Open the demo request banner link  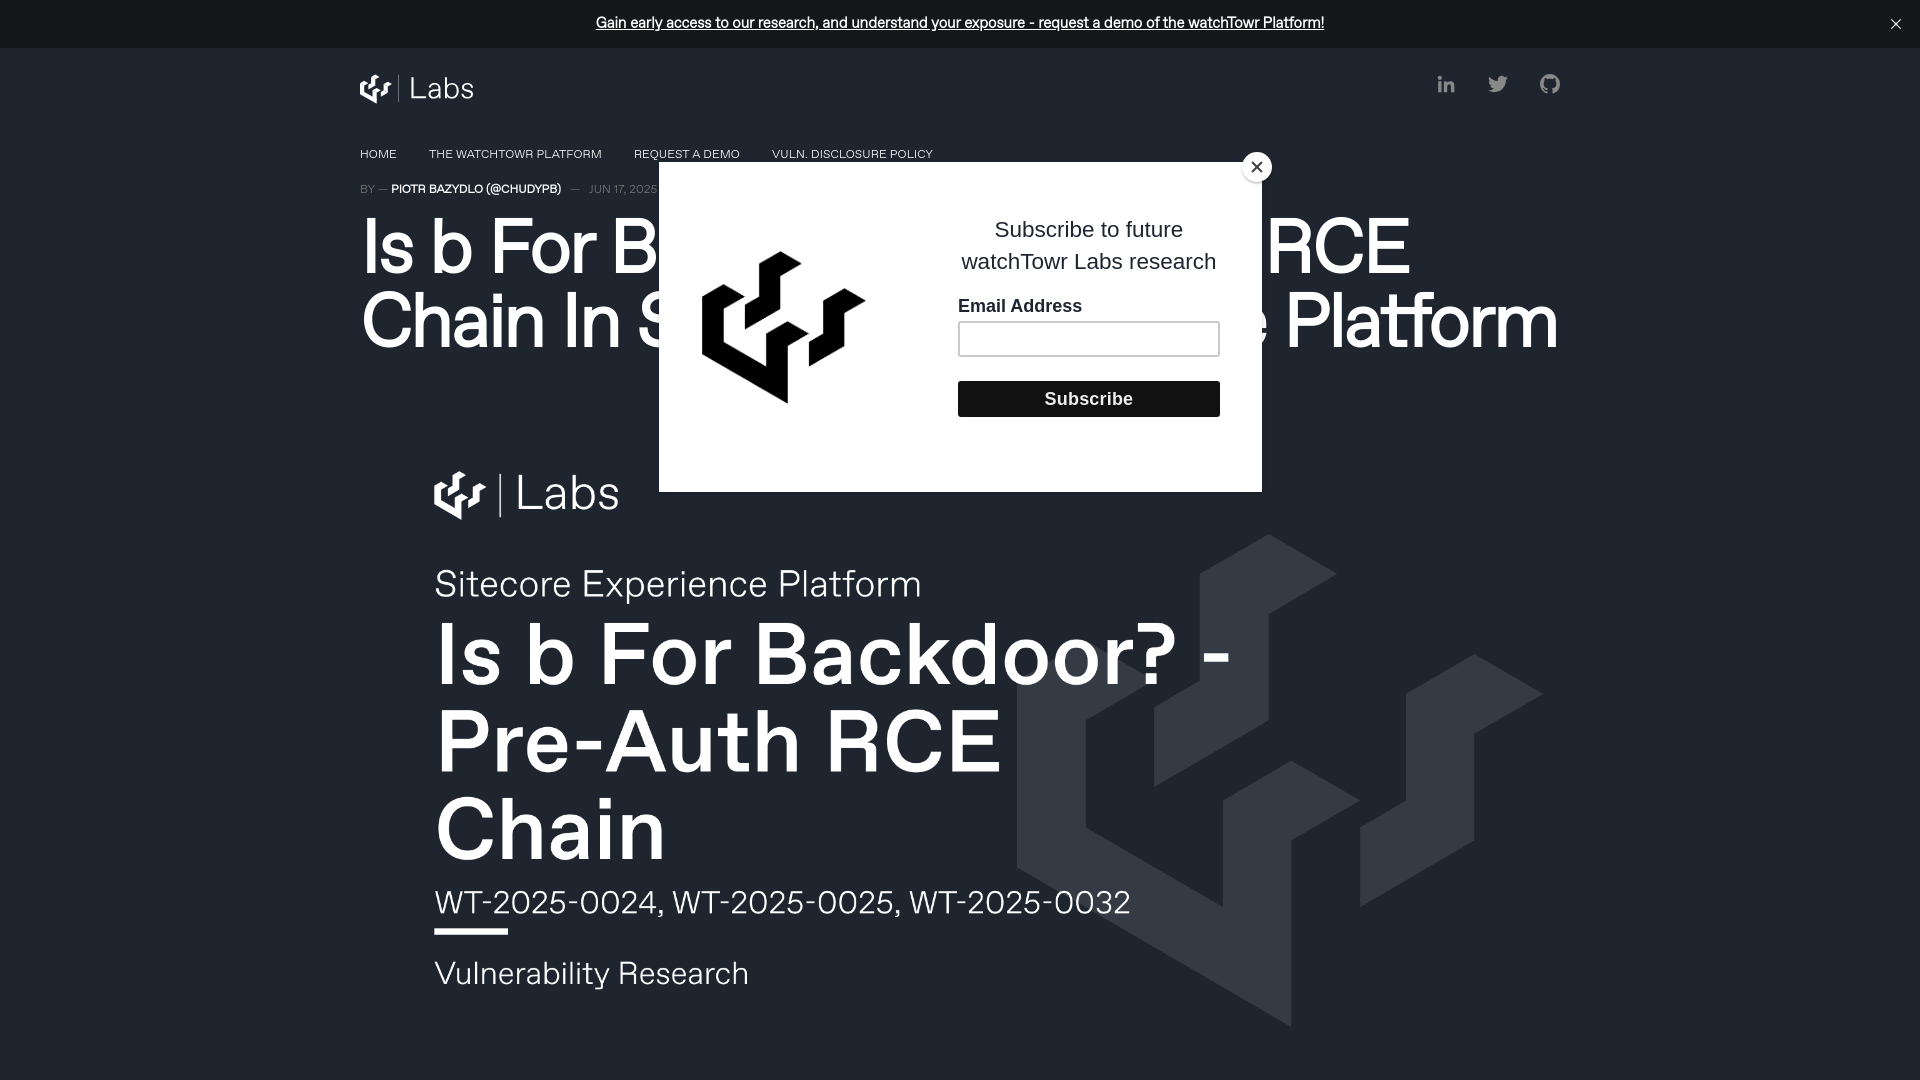(x=960, y=23)
